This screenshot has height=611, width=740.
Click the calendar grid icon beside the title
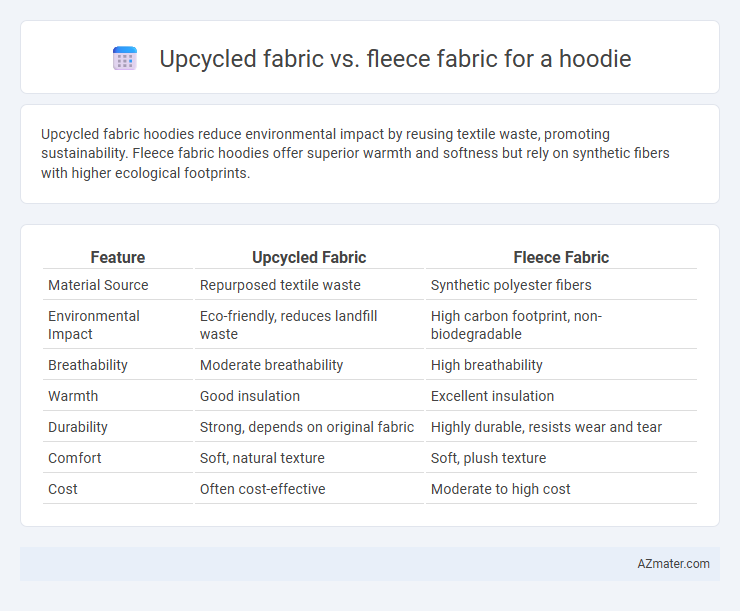[125, 59]
